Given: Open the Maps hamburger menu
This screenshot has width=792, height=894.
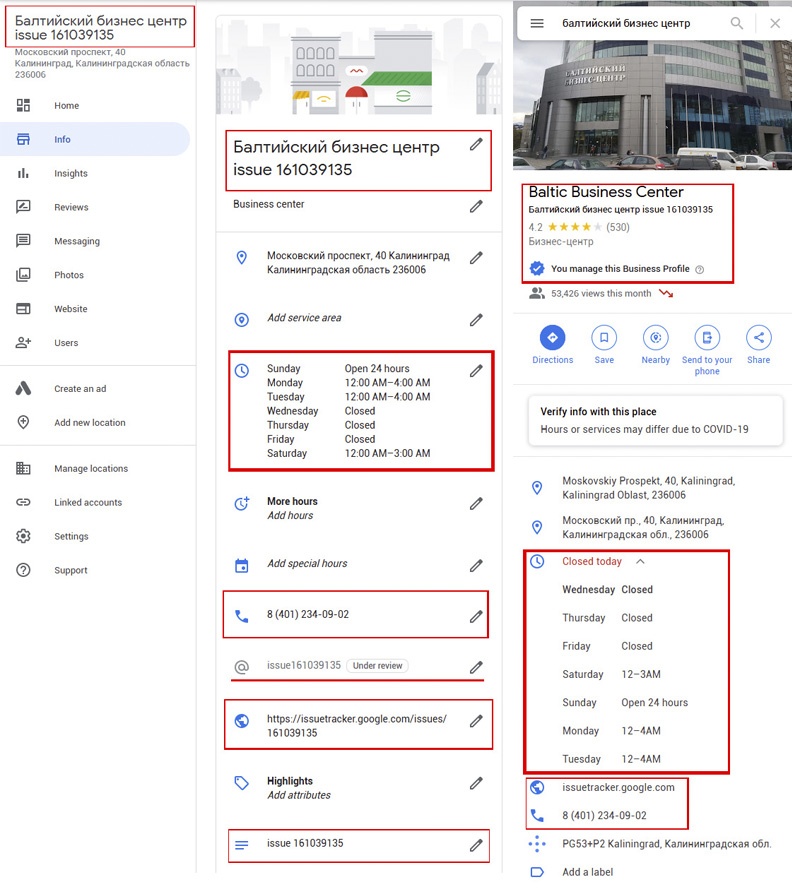Looking at the screenshot, I should coord(537,23).
